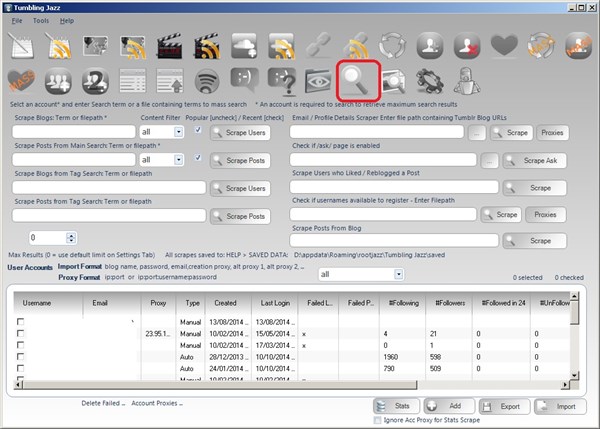Open the 'all' dropdown beside Scrape Posts search
This screenshot has height=429, width=600.
point(178,160)
